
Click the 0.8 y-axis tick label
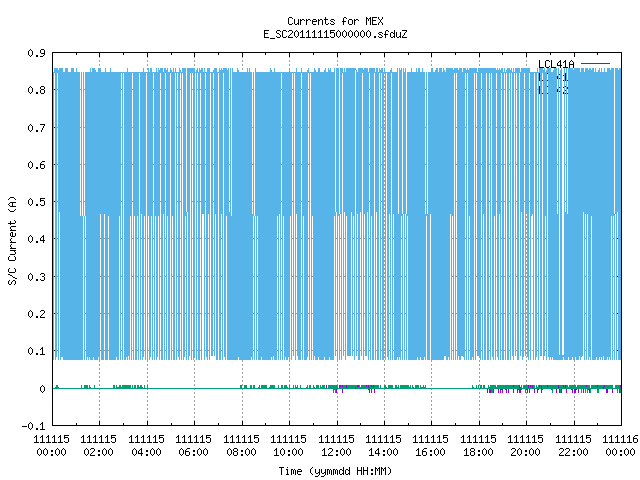coord(36,90)
